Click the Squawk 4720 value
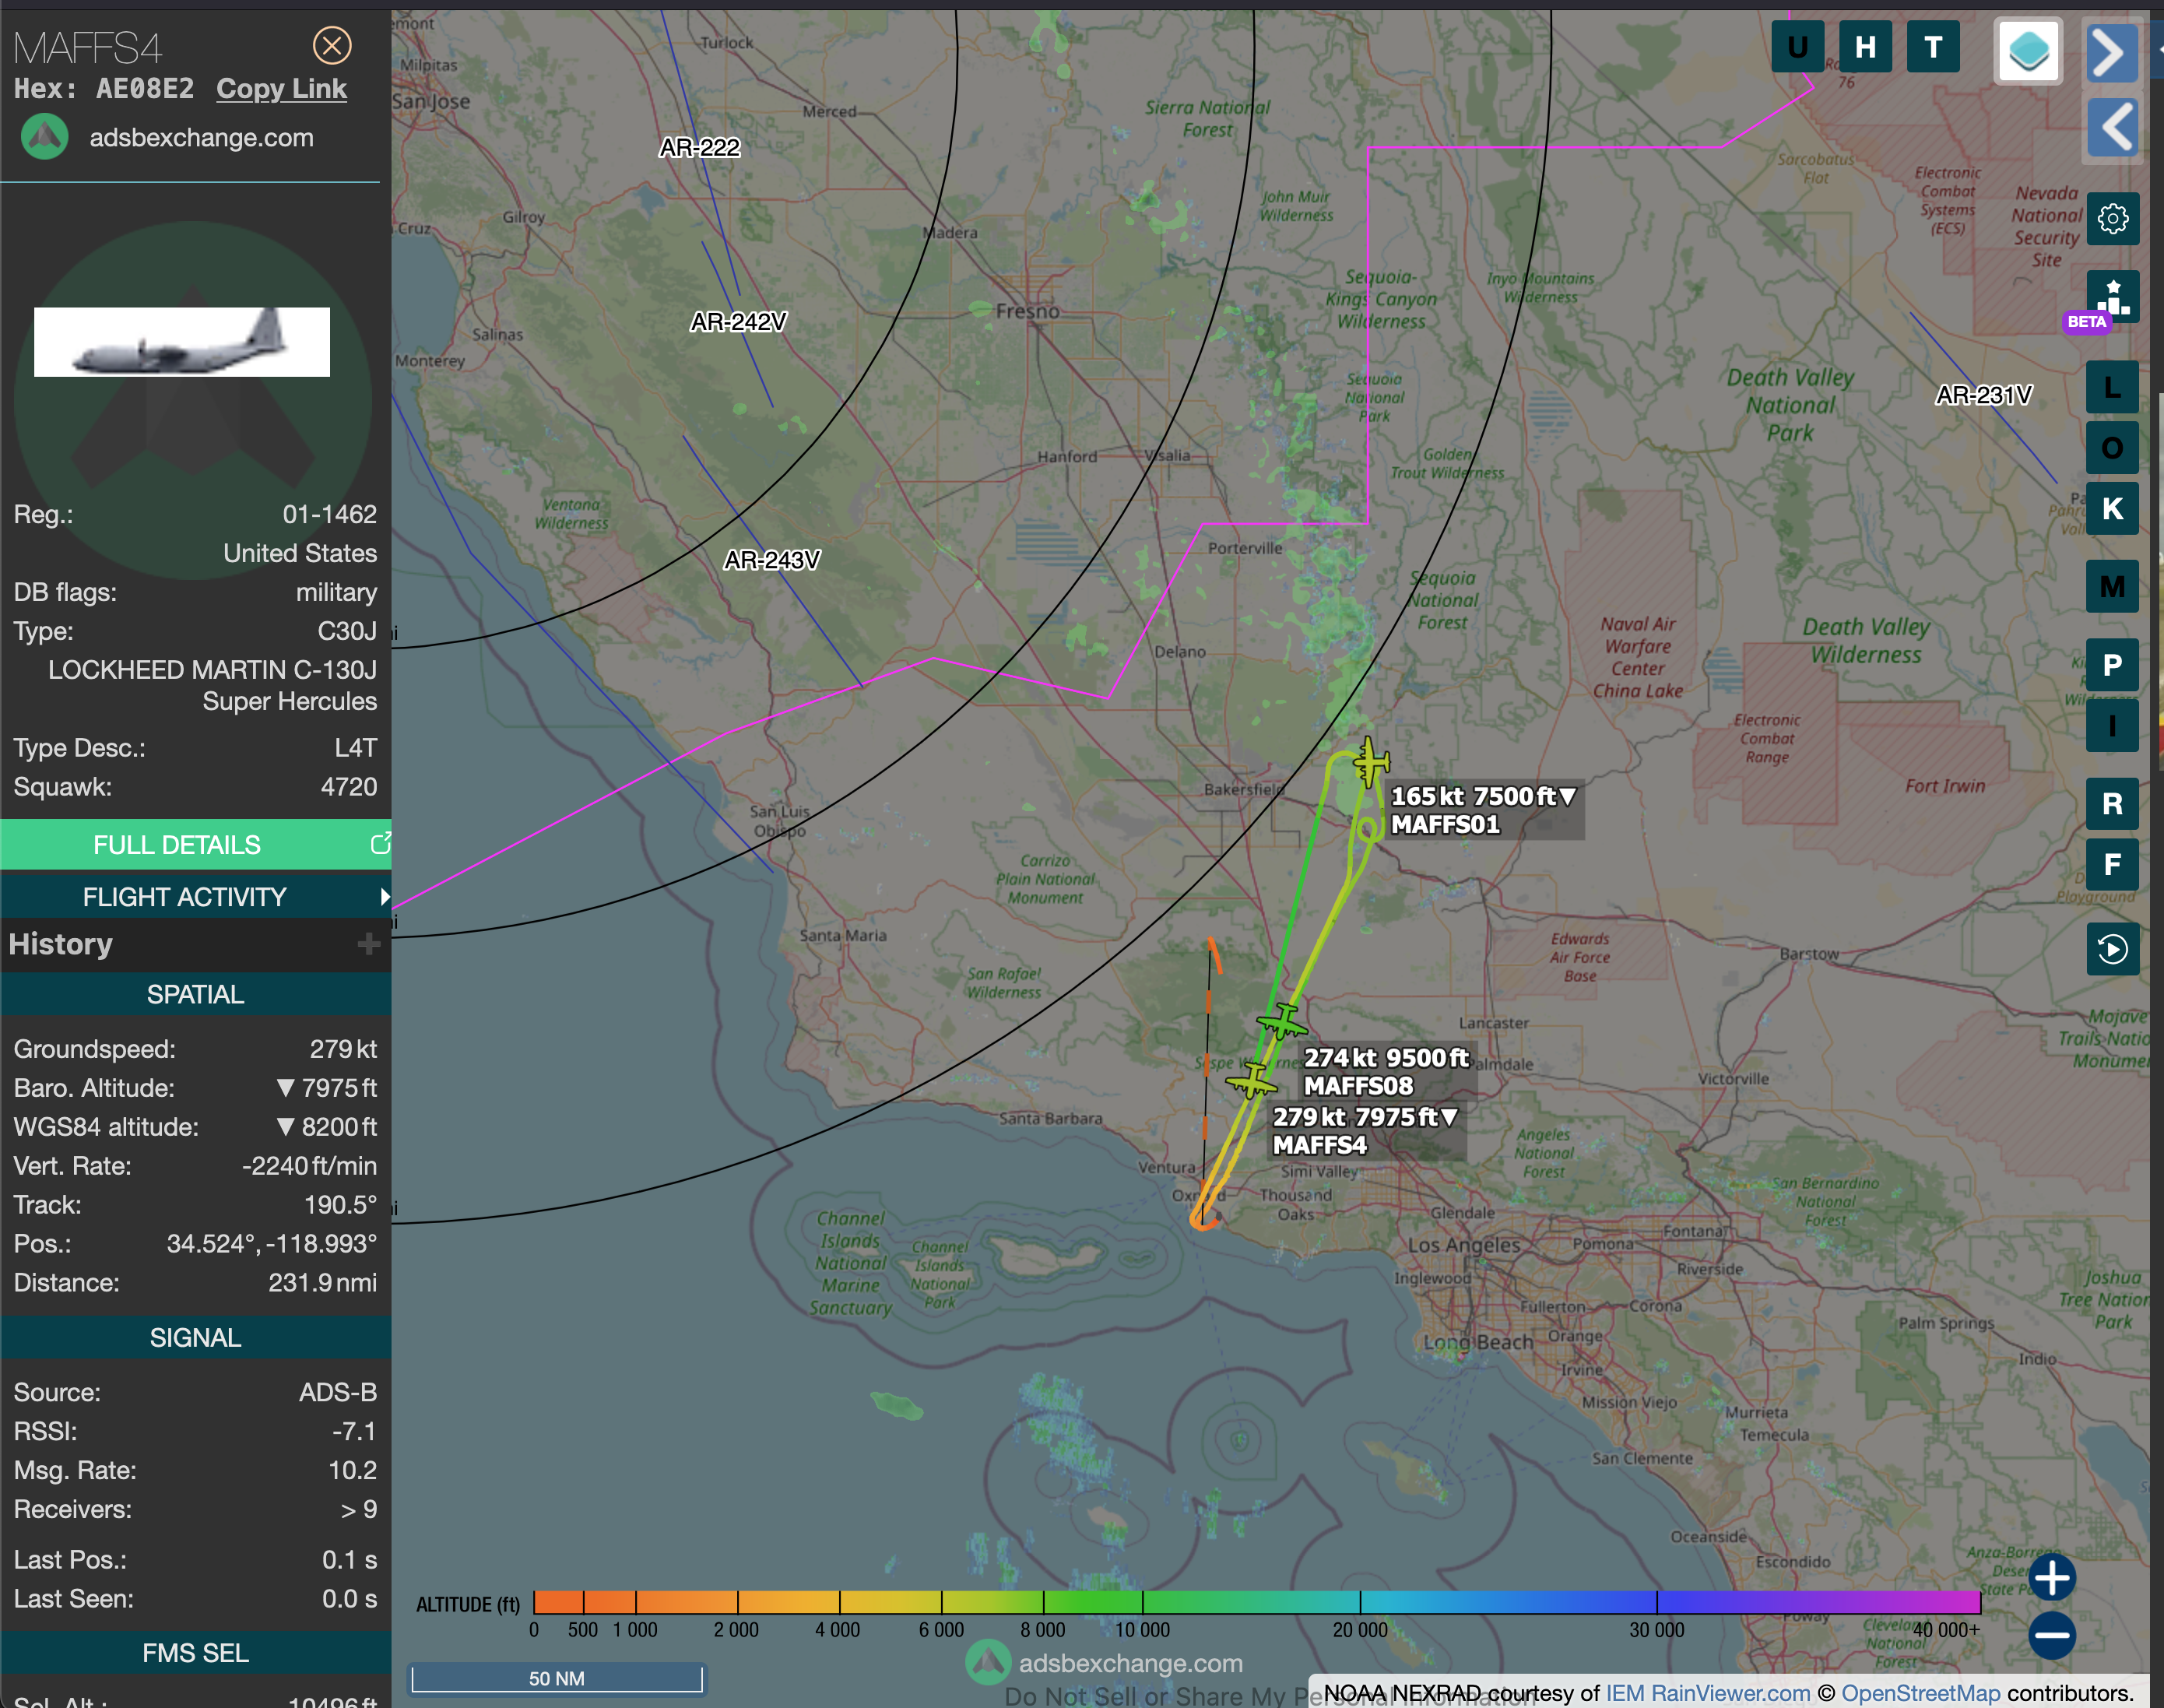 pyautogui.click(x=349, y=787)
